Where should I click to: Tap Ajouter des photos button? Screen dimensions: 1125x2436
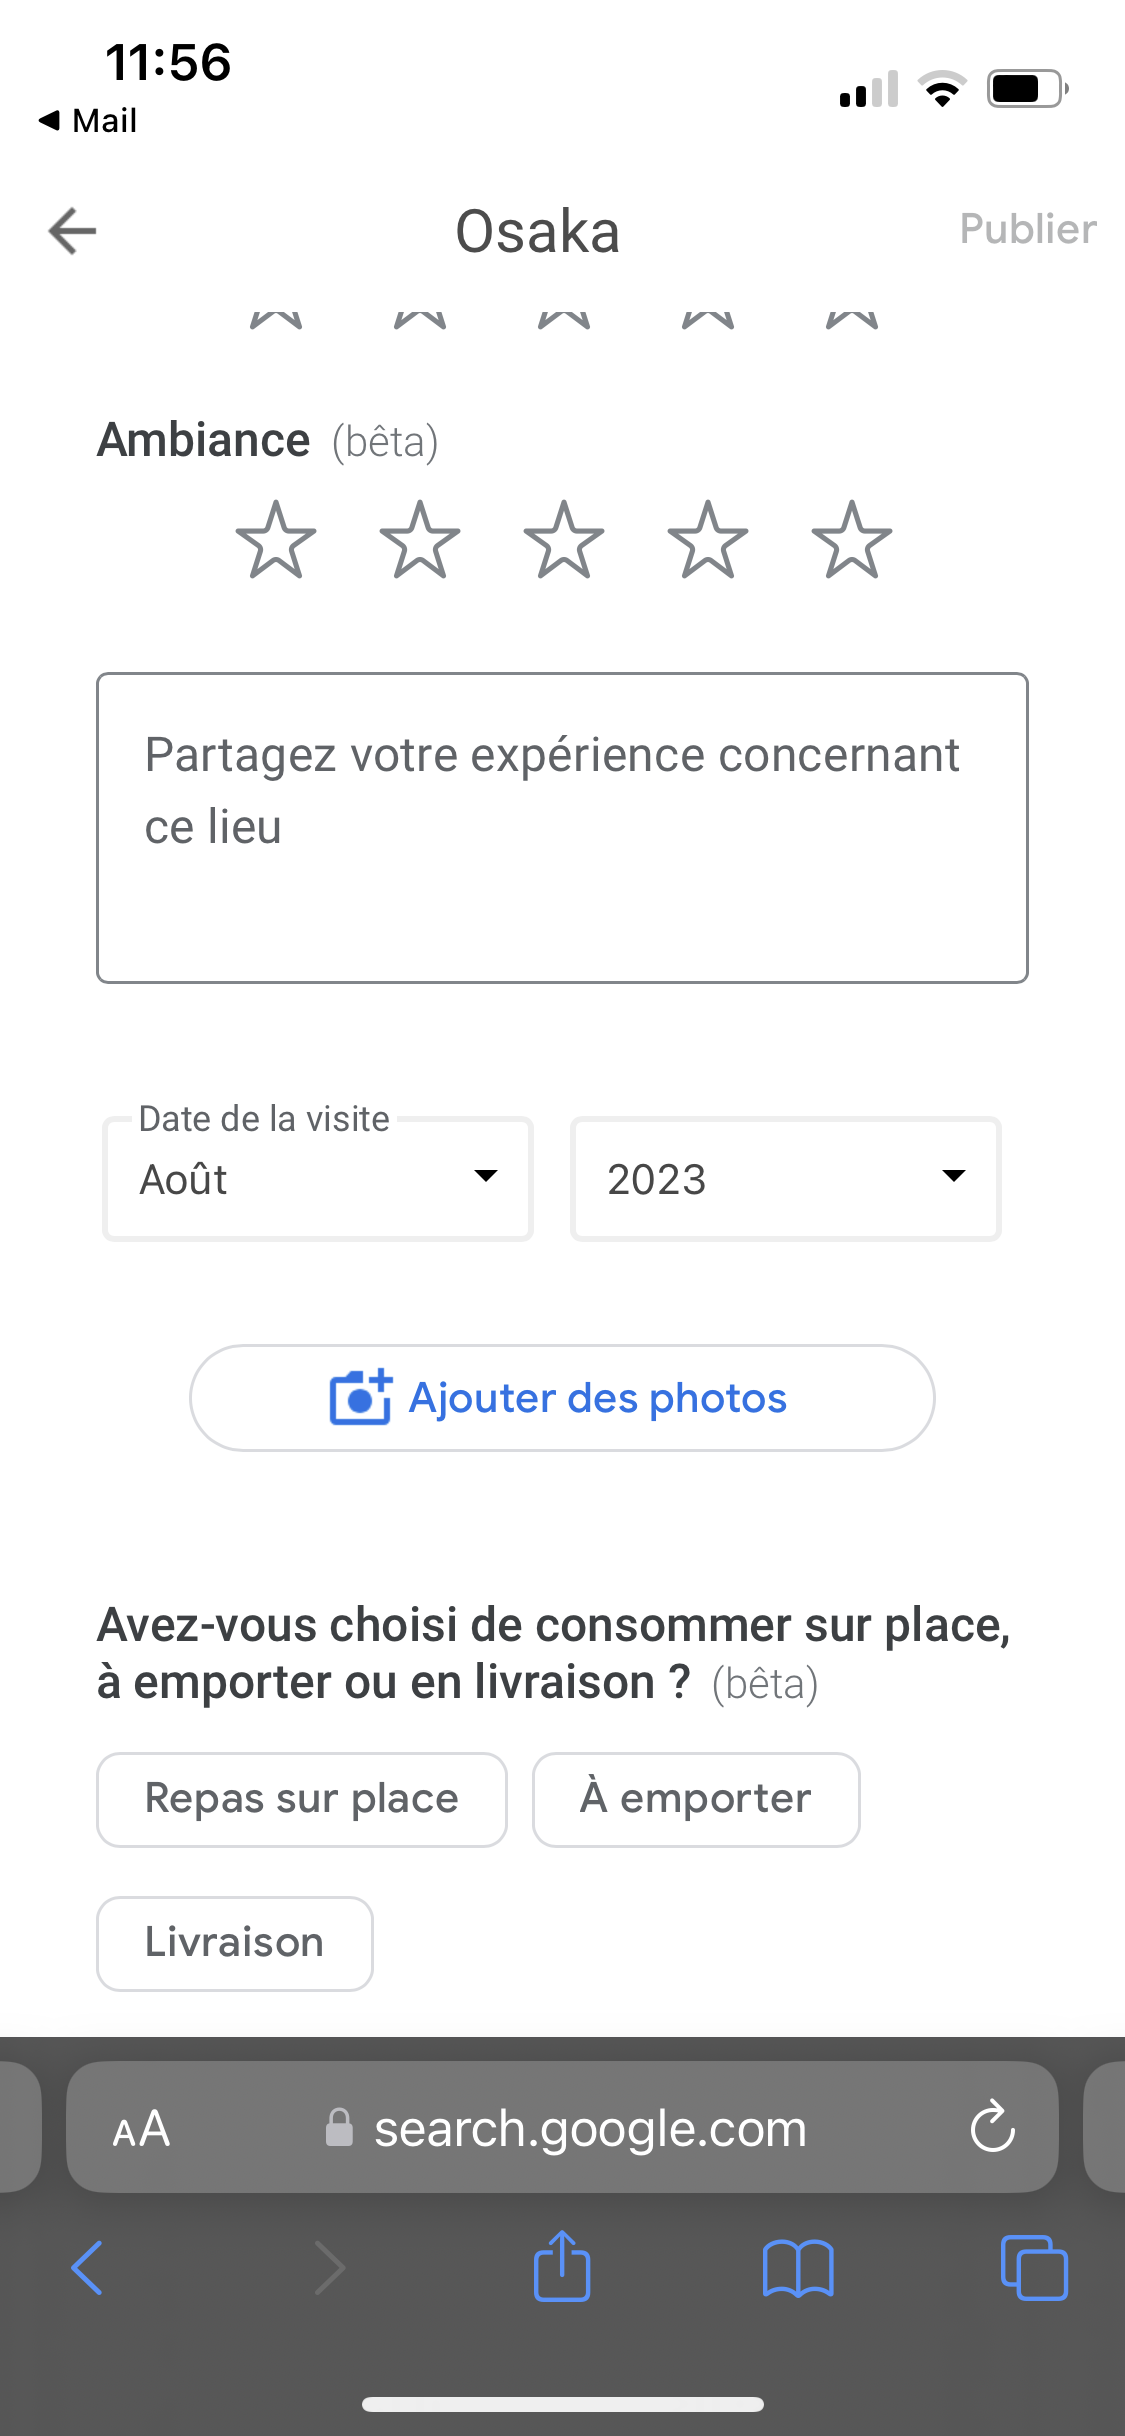[x=562, y=1398]
